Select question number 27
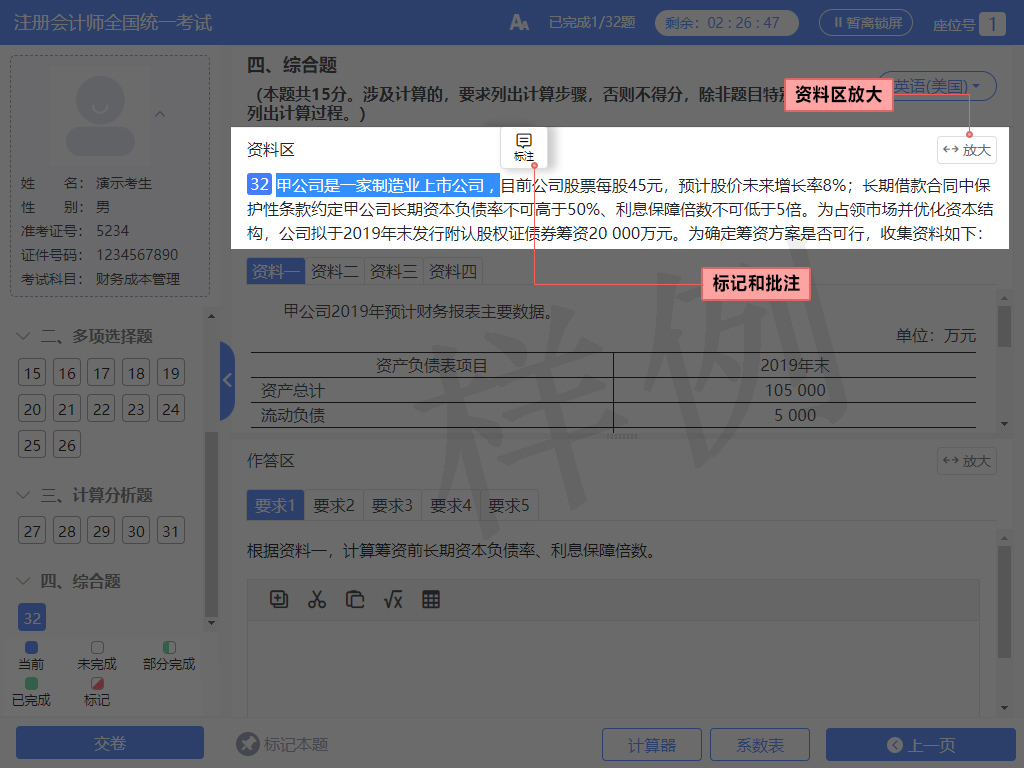 (33, 532)
